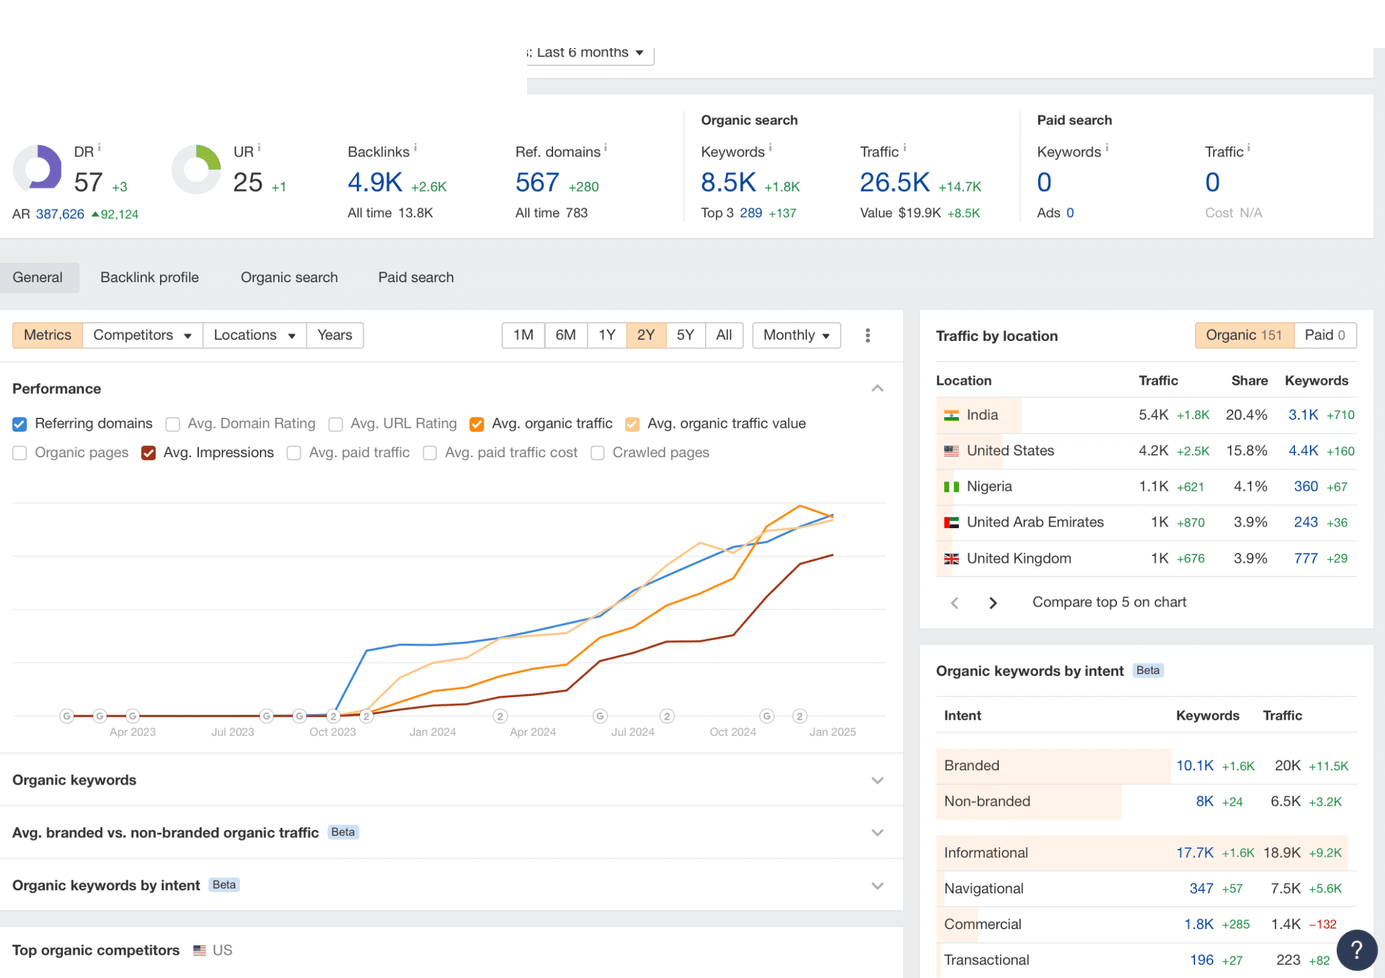Click the US flag beside Top organic competitors

click(200, 951)
